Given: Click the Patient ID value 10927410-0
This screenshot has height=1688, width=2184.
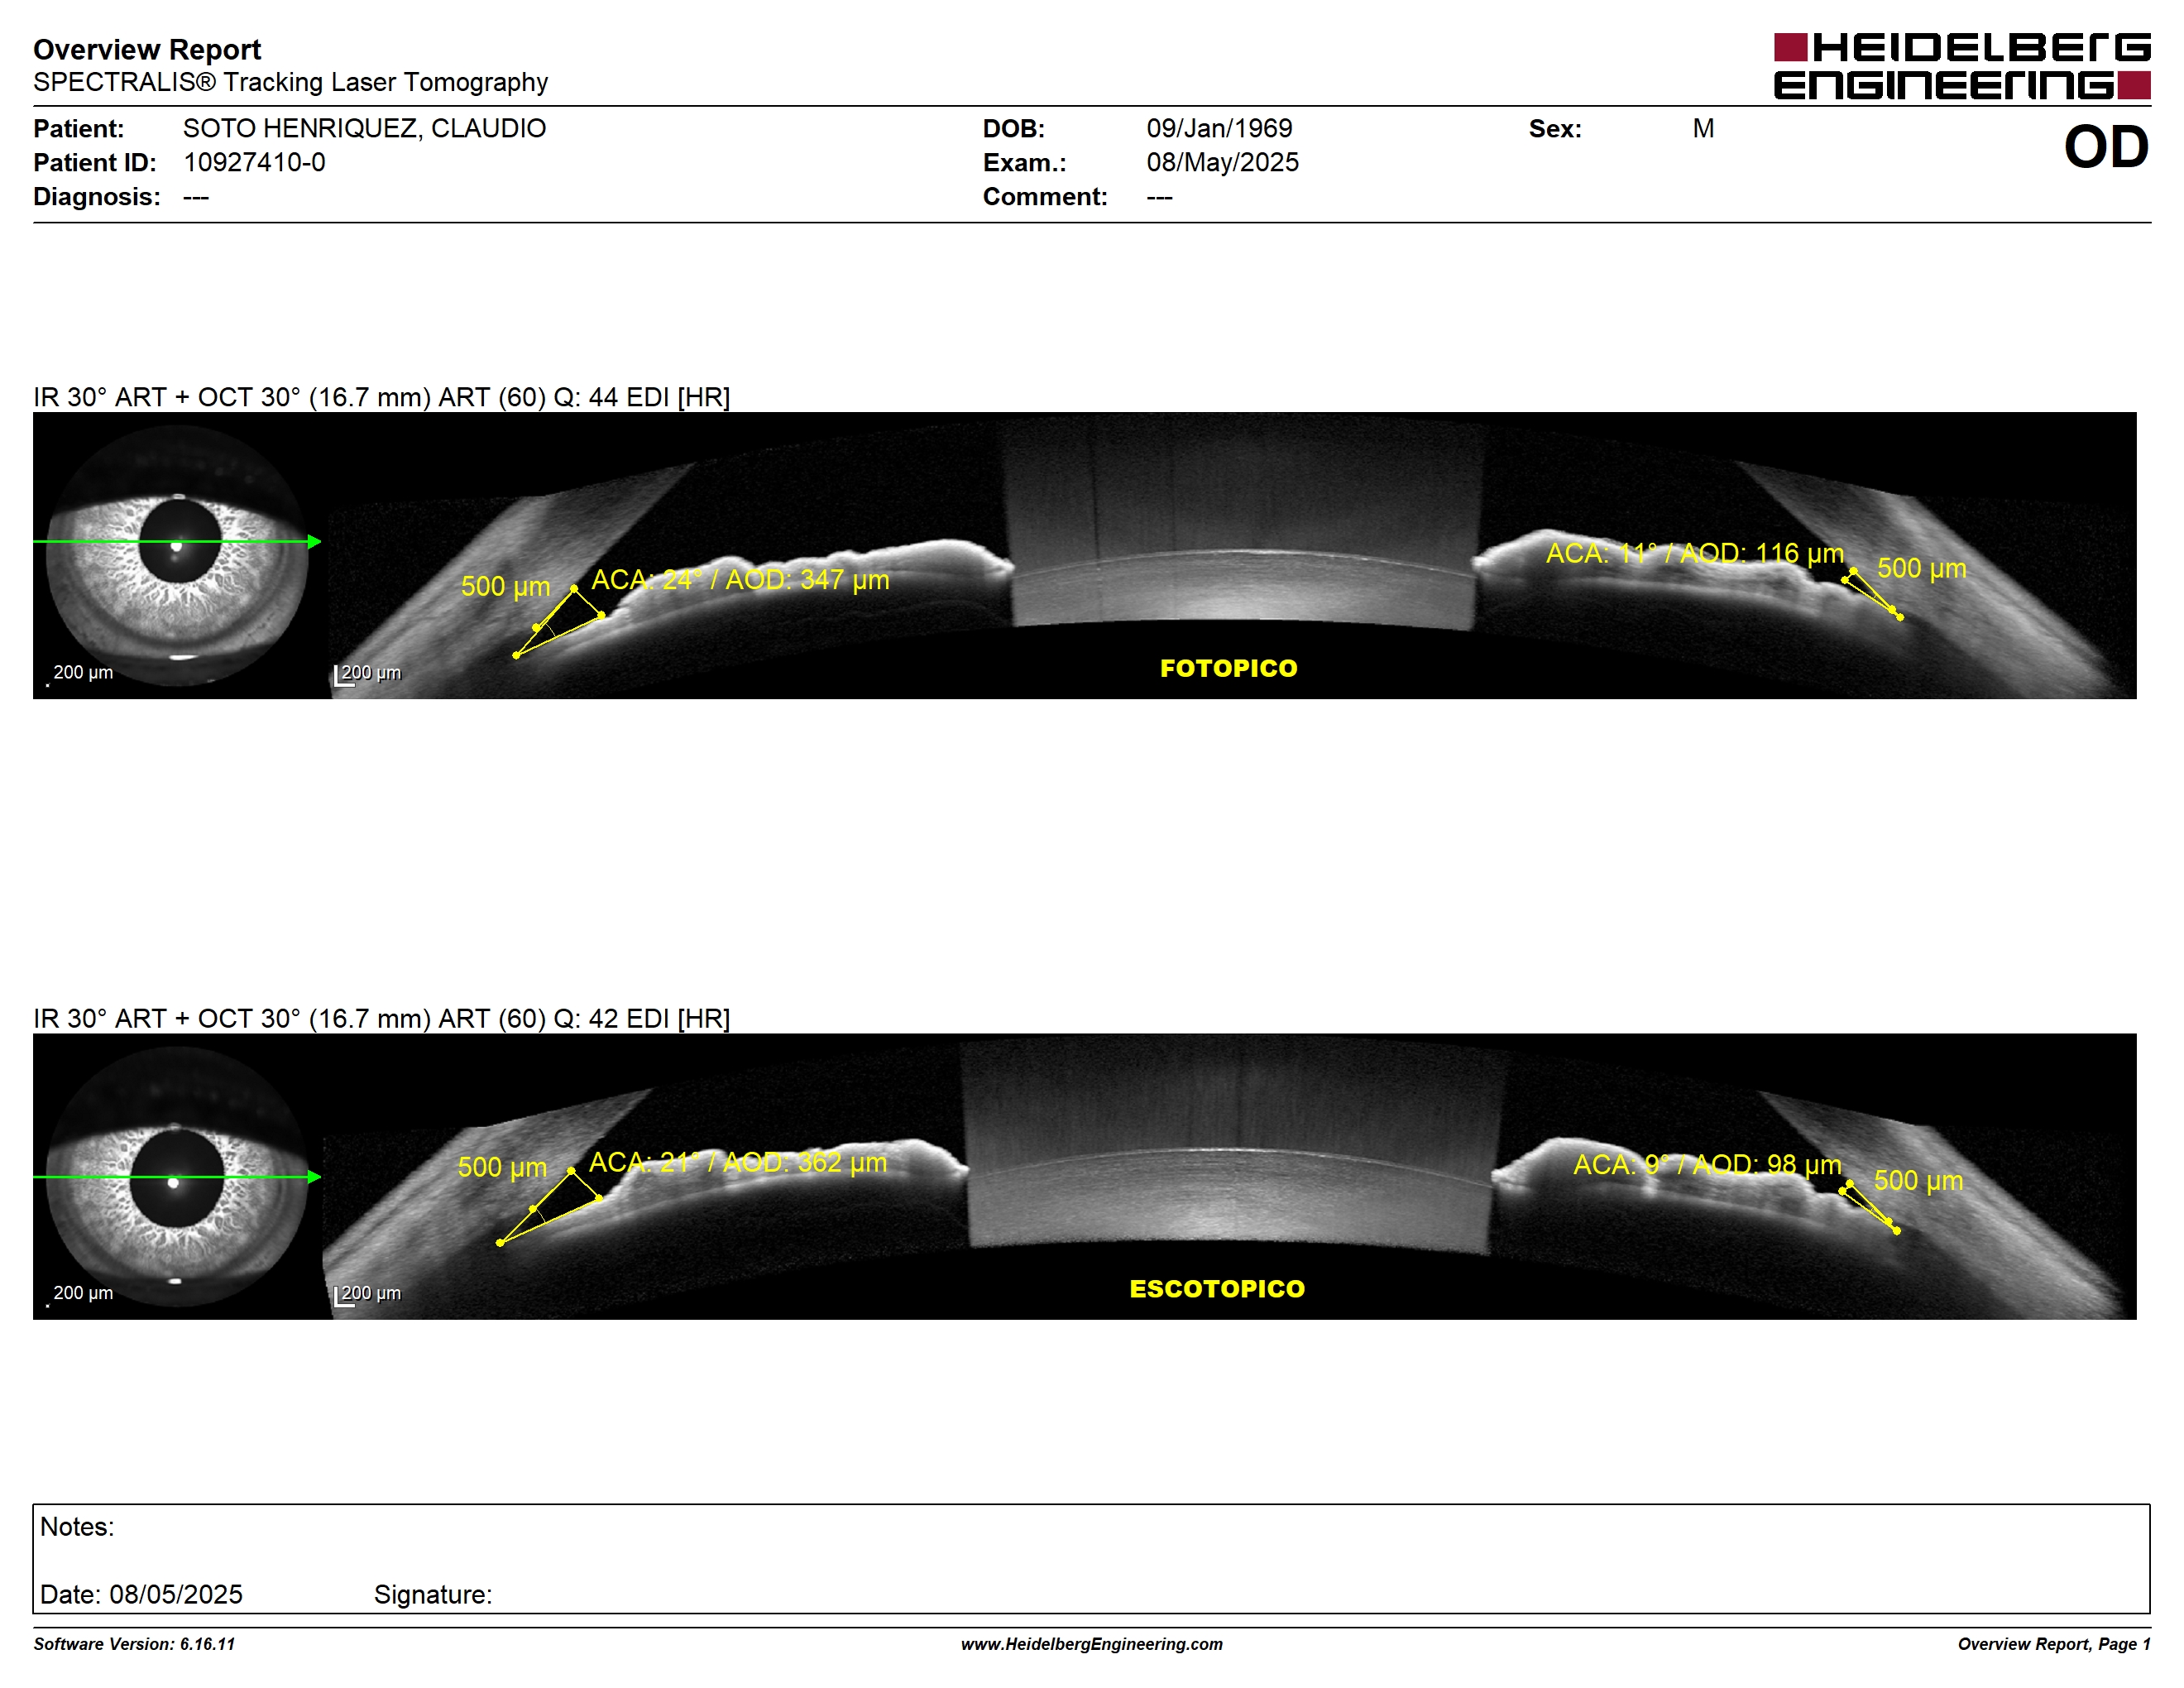Looking at the screenshot, I should coord(254,162).
